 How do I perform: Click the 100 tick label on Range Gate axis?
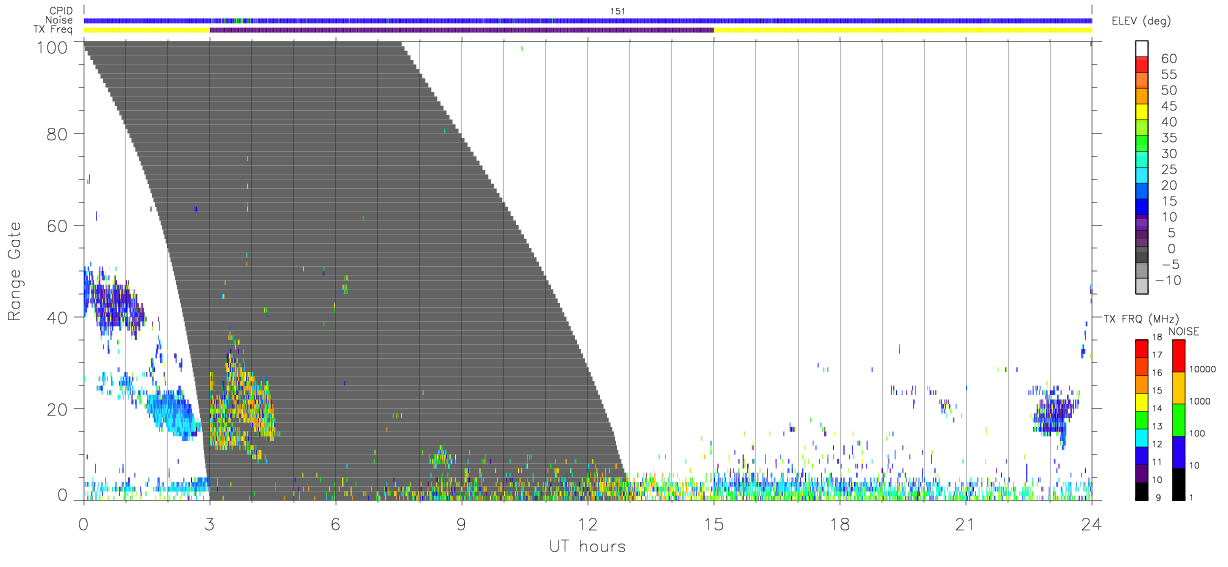[54, 46]
